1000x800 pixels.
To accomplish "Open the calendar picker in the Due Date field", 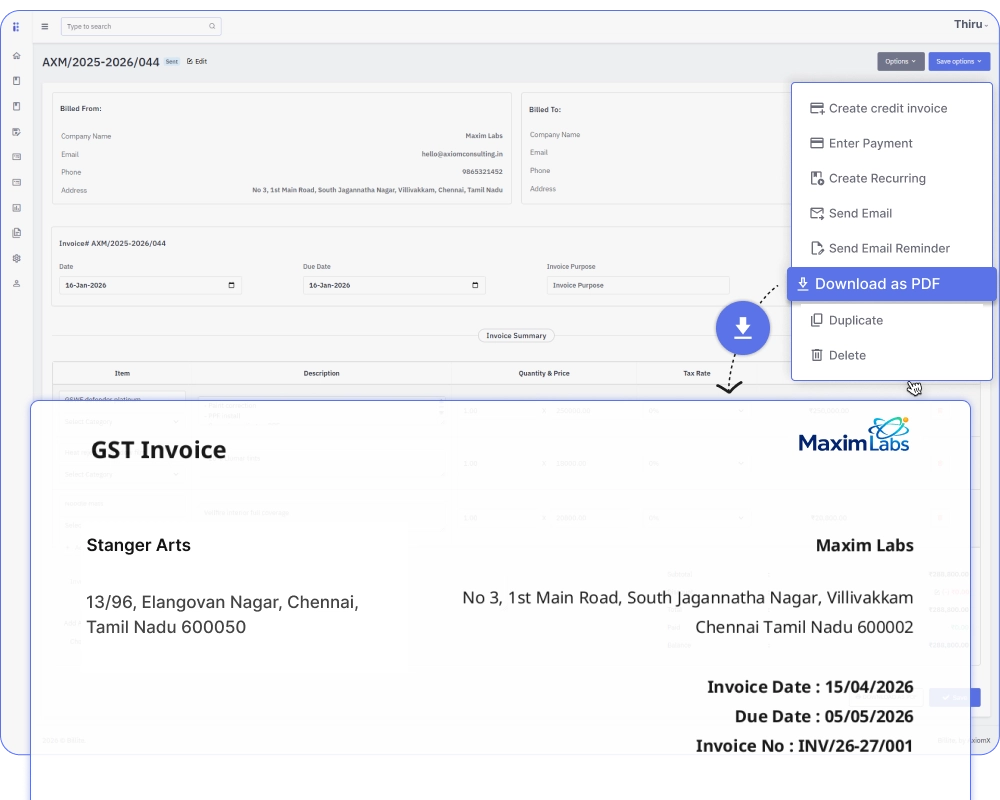I will coord(475,285).
